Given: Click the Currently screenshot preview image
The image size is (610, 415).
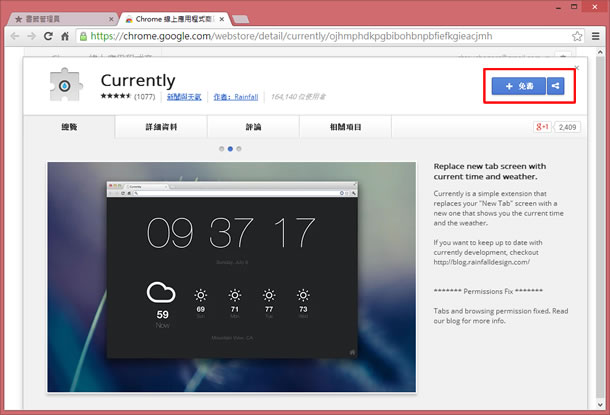Looking at the screenshot, I should pos(231,277).
